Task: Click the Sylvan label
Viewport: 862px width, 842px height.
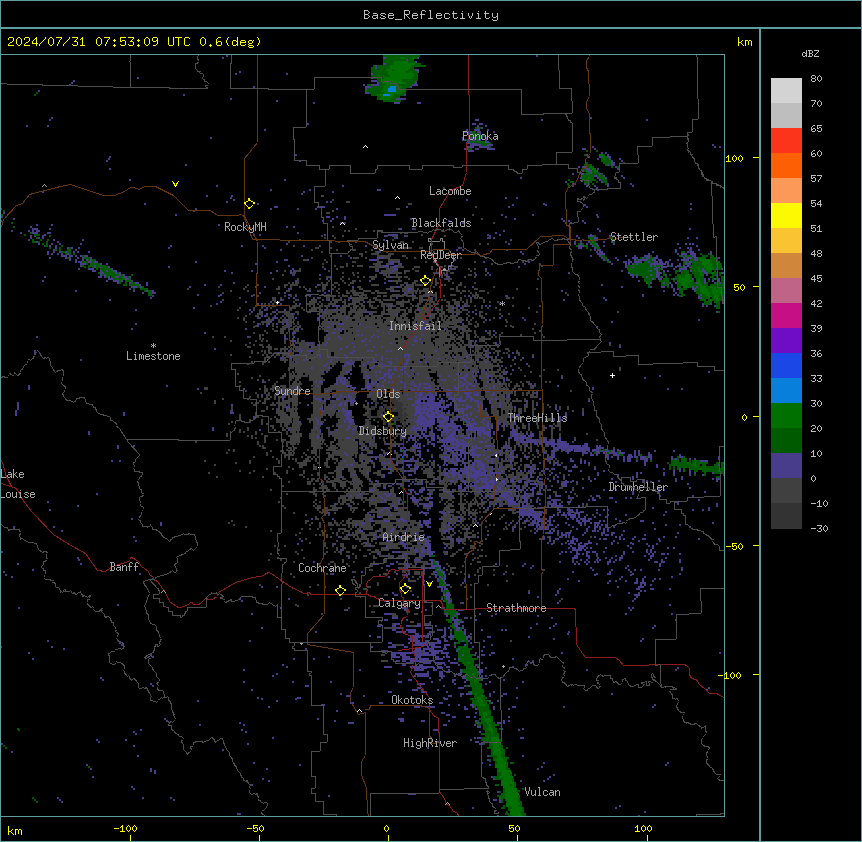Action: click(x=390, y=245)
